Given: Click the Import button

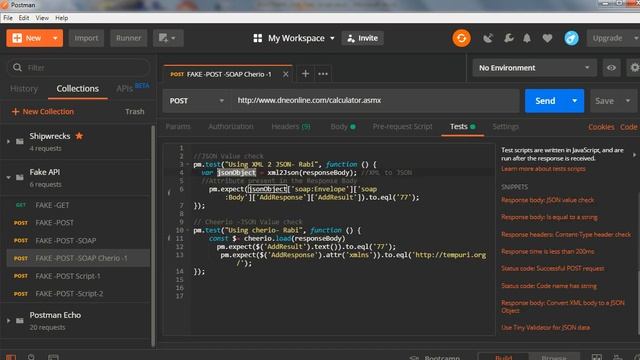Looking at the screenshot, I should [x=86, y=38].
